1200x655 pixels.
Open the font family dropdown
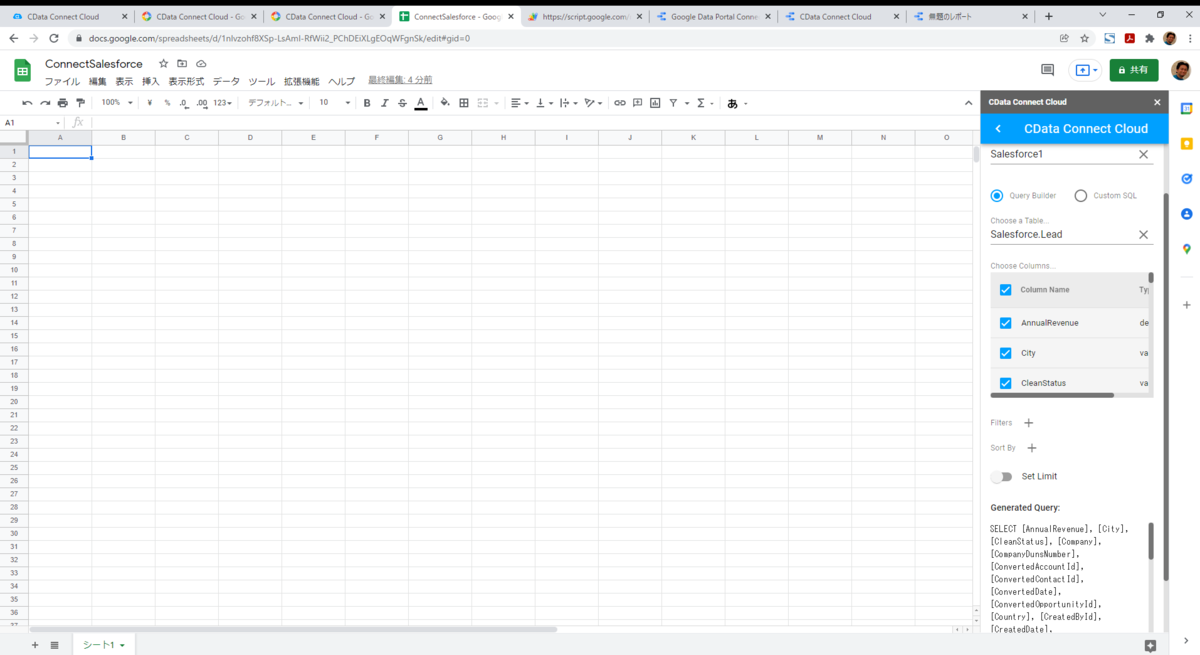point(276,103)
